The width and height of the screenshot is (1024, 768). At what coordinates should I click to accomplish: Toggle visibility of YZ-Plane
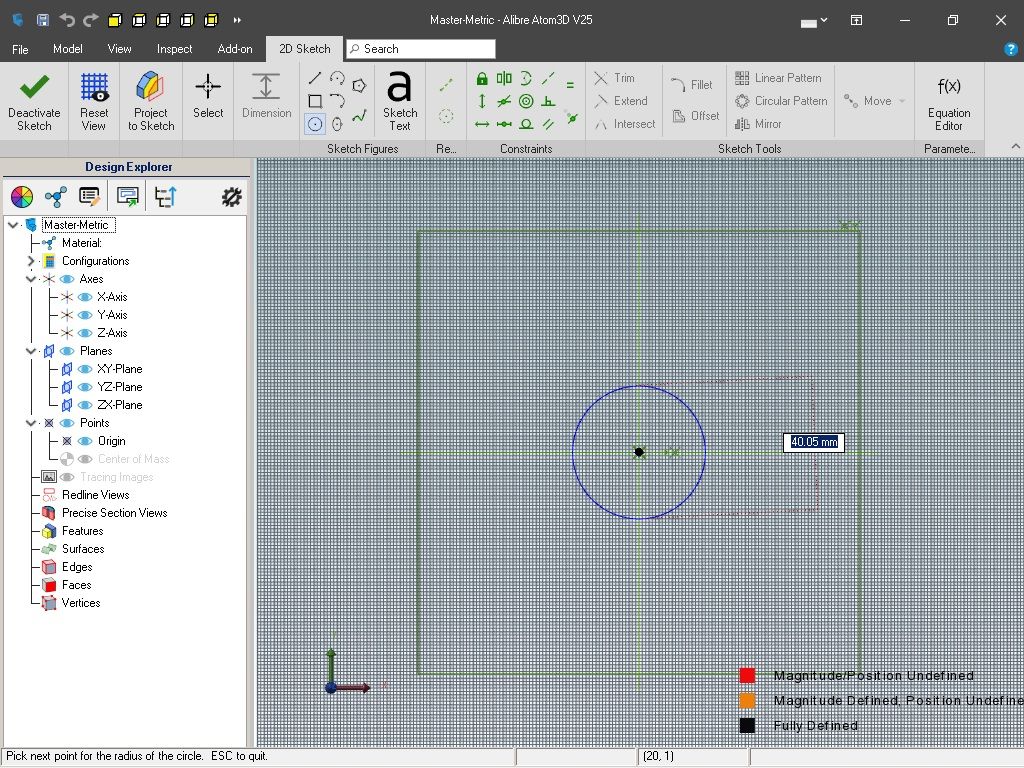[x=85, y=387]
